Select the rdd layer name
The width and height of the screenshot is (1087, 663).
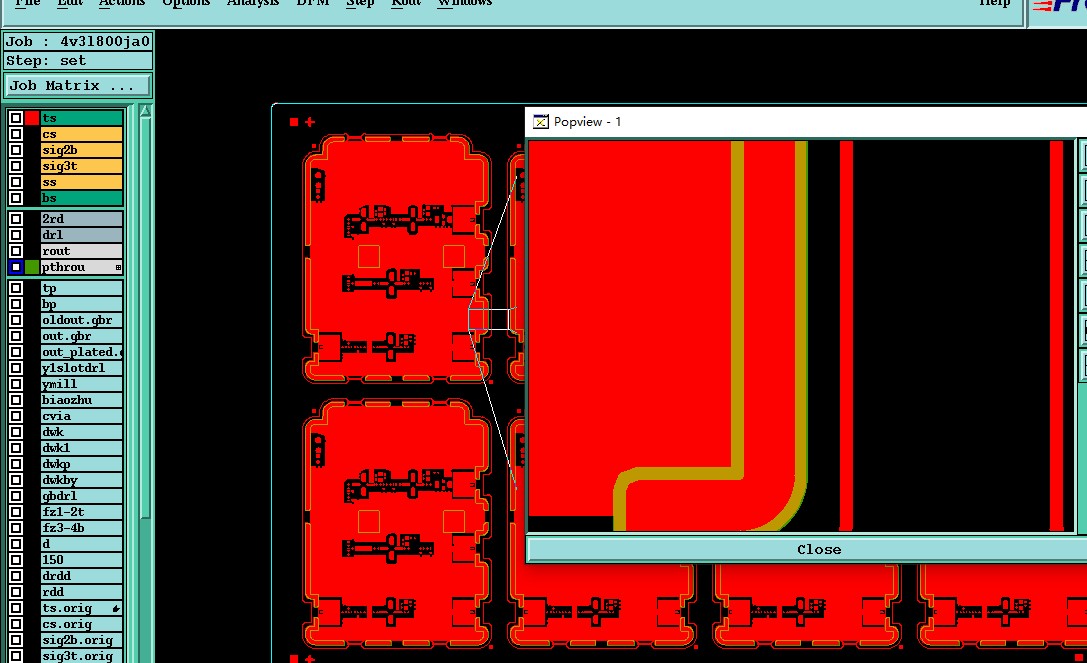click(81, 591)
